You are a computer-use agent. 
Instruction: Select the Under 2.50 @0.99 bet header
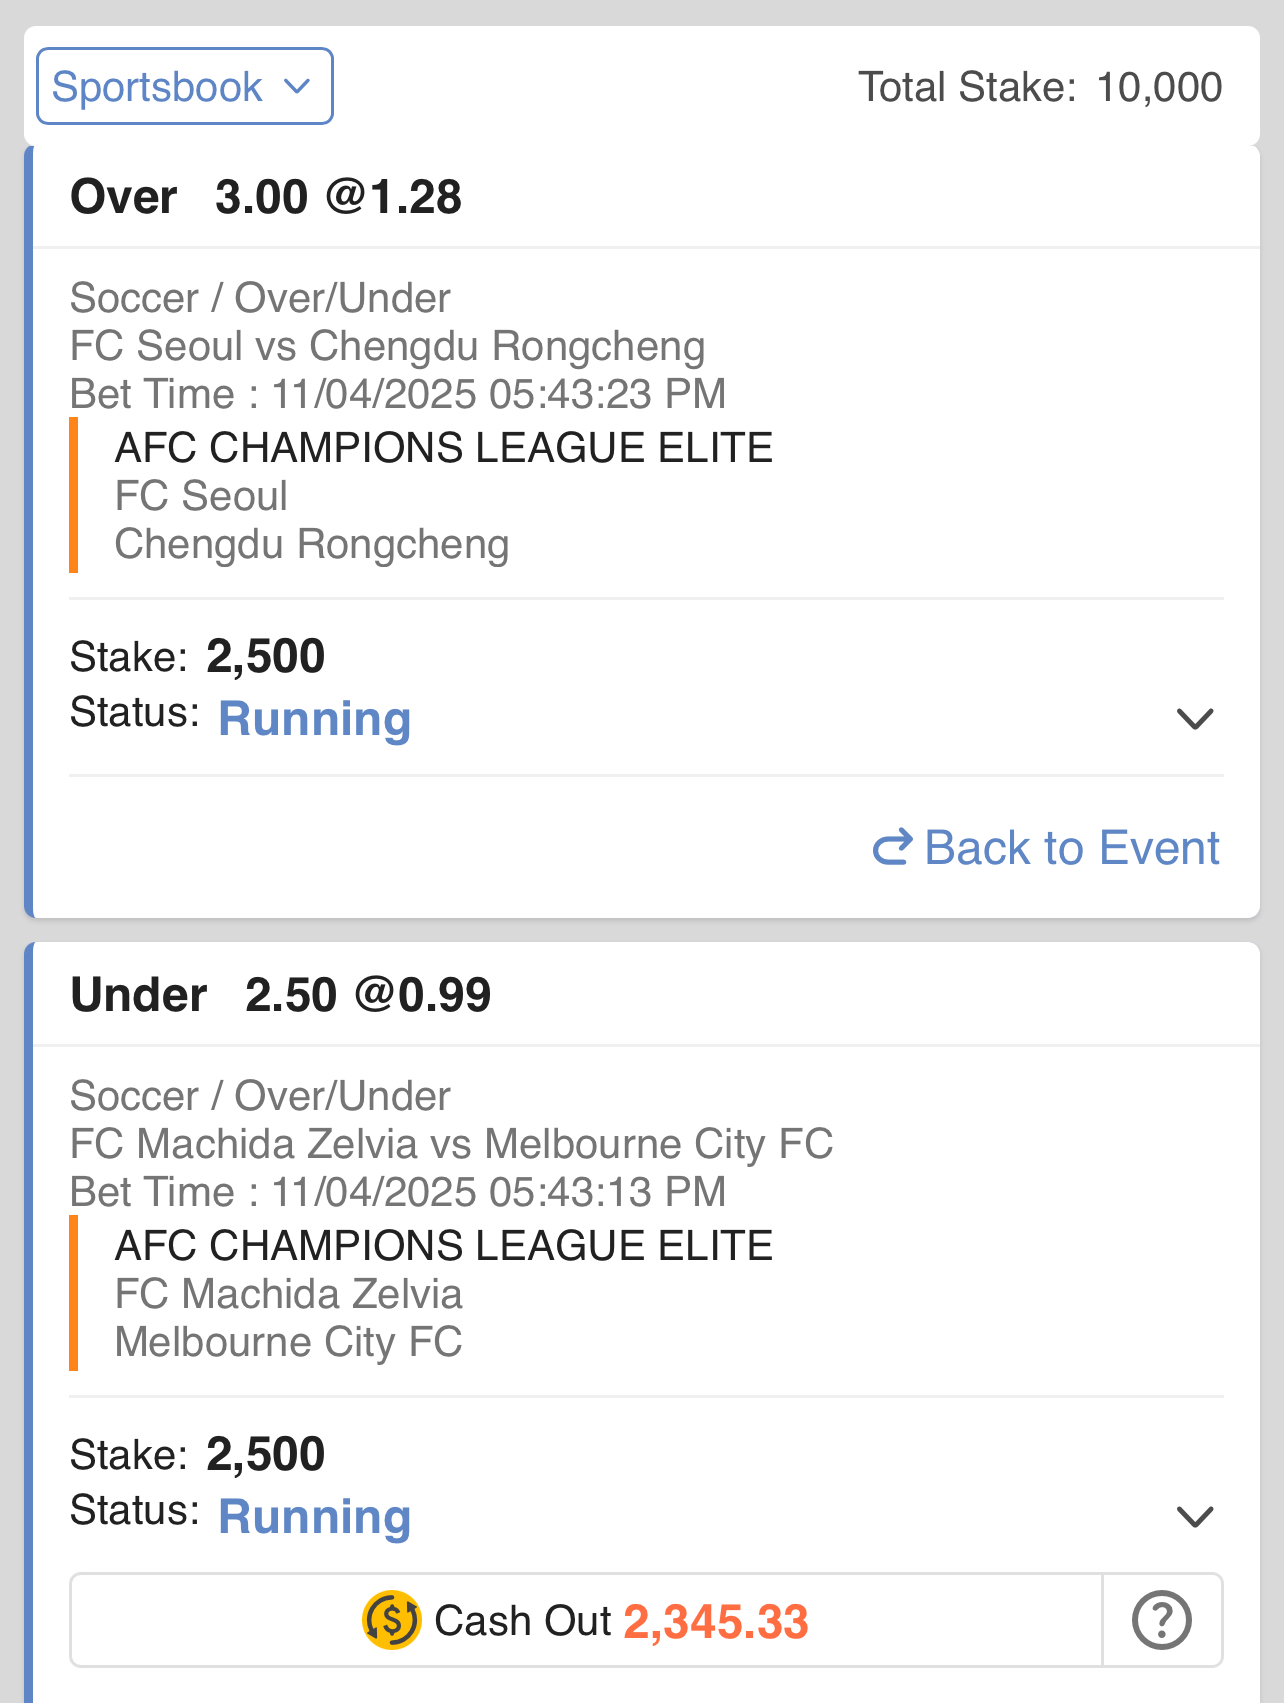pyautogui.click(x=281, y=995)
